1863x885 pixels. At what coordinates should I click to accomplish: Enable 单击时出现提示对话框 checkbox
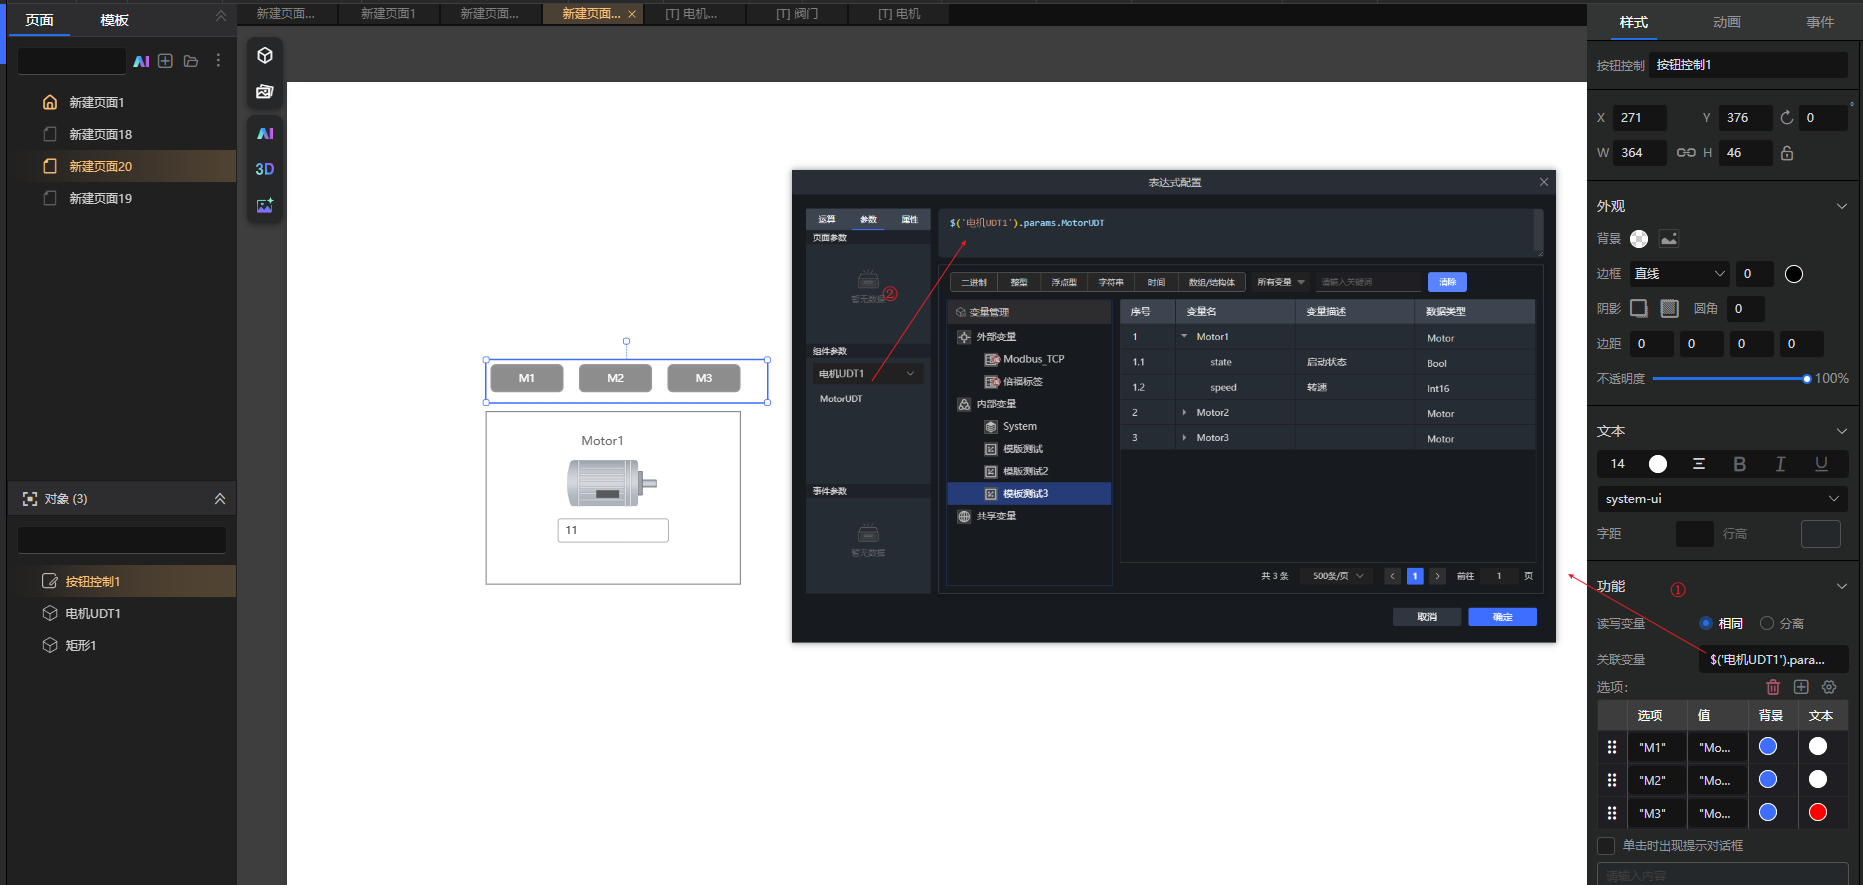point(1606,846)
